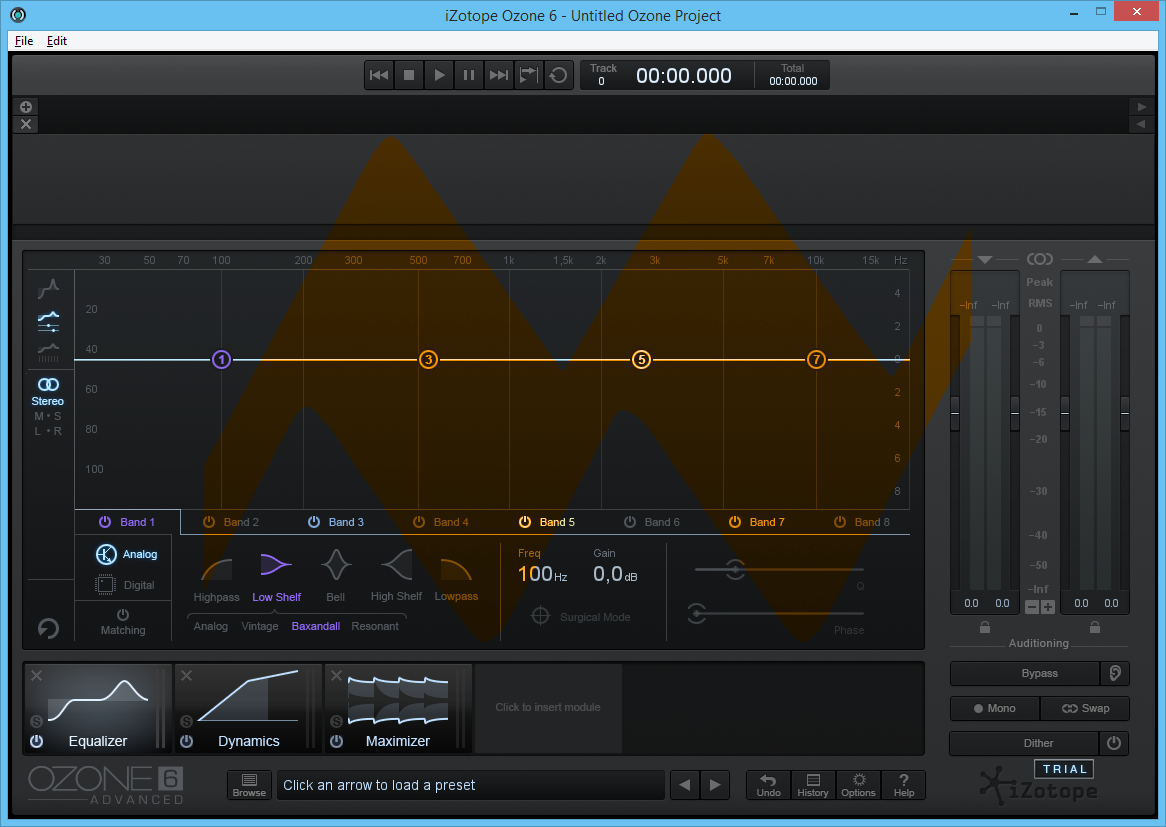
Task: Open the Browse preset panel
Action: point(249,785)
